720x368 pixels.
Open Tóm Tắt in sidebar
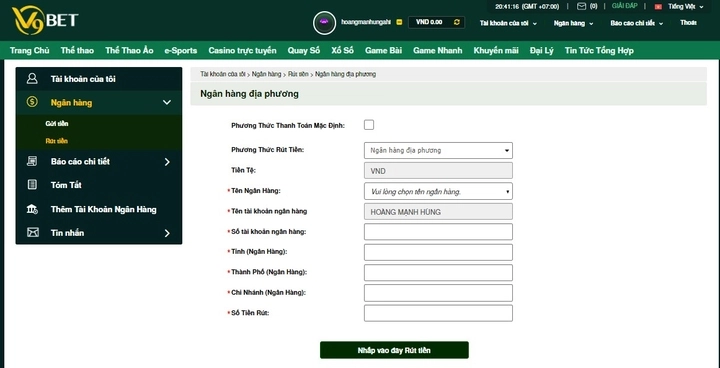(66, 185)
